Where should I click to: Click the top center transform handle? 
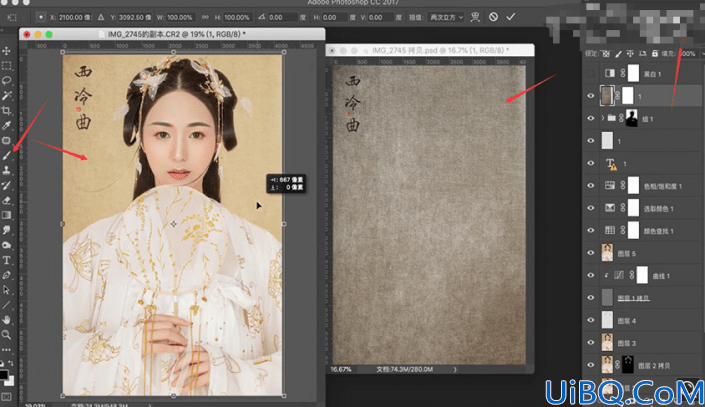(x=174, y=52)
